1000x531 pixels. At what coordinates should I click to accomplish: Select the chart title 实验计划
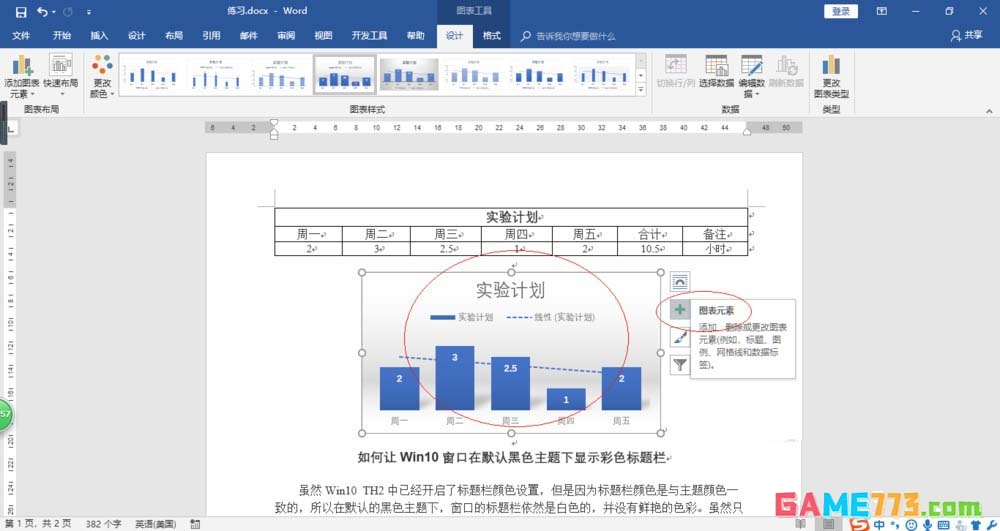510,290
